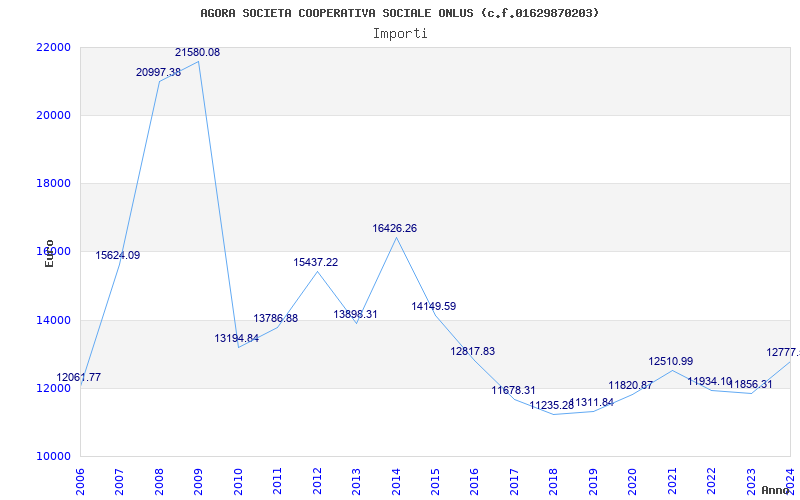Click the Euro axis label
800x500 pixels.
point(49,253)
